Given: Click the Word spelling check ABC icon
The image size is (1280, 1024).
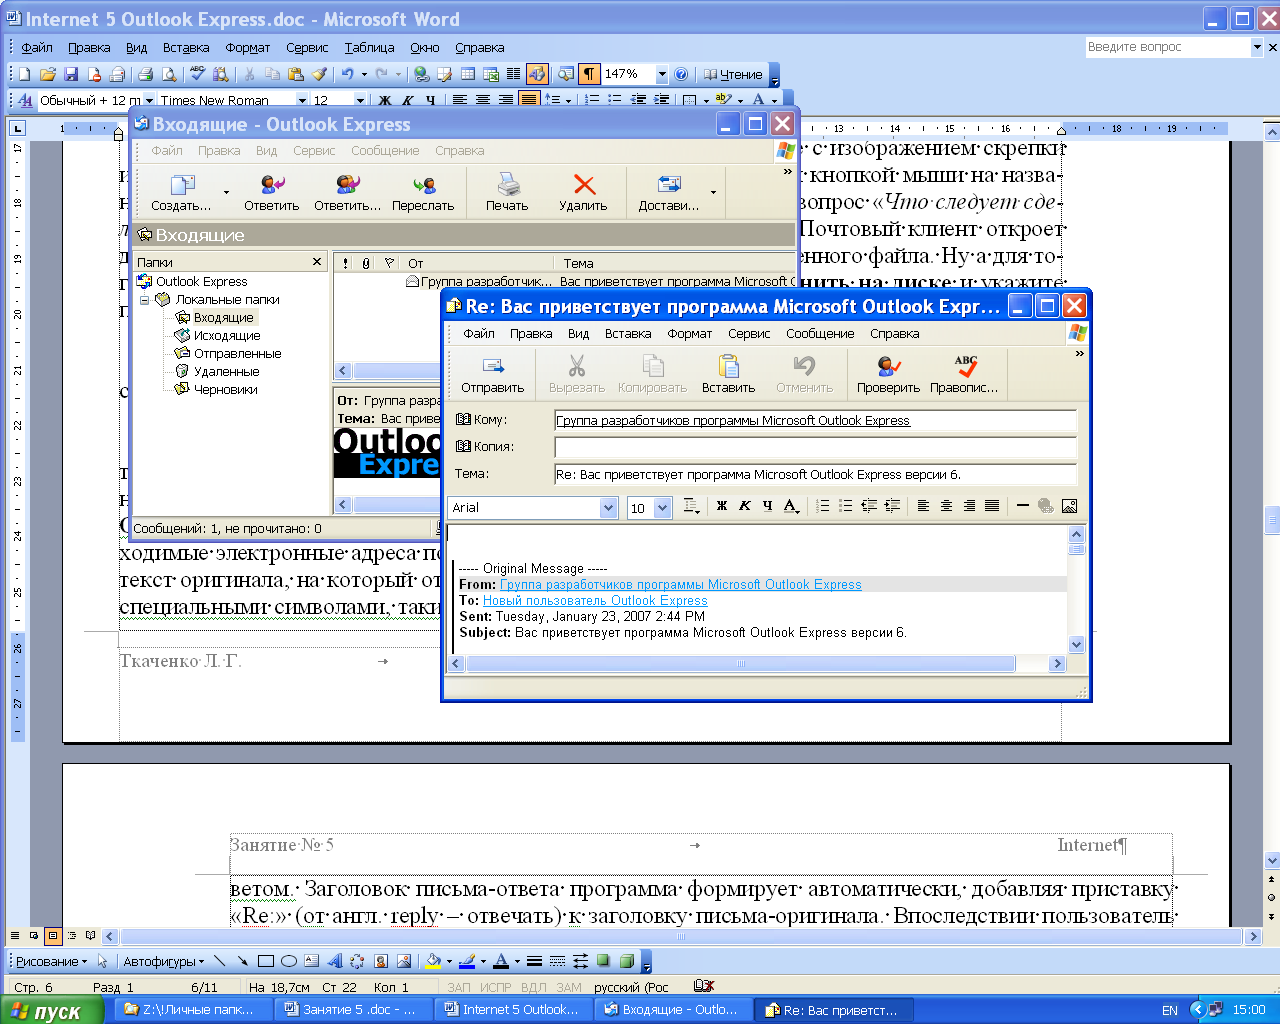Looking at the screenshot, I should (x=197, y=74).
